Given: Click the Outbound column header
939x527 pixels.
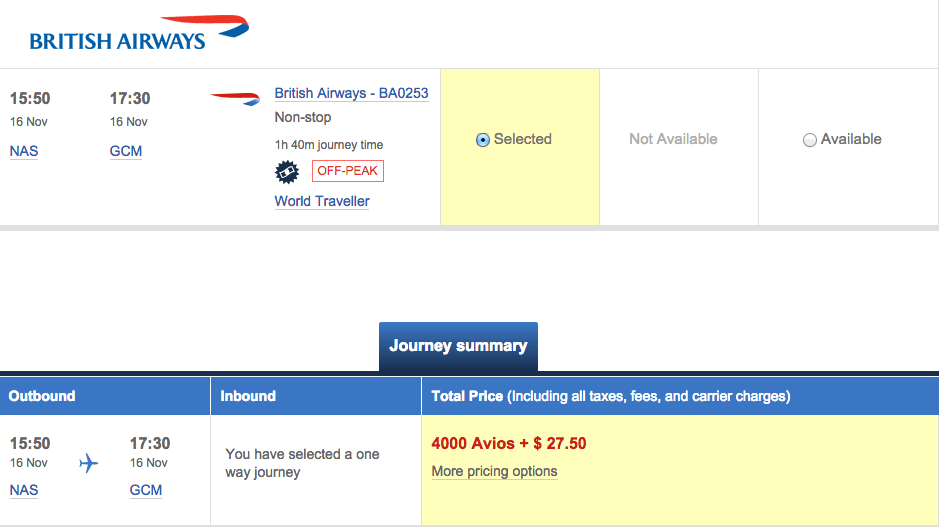Looking at the screenshot, I should (x=105, y=396).
